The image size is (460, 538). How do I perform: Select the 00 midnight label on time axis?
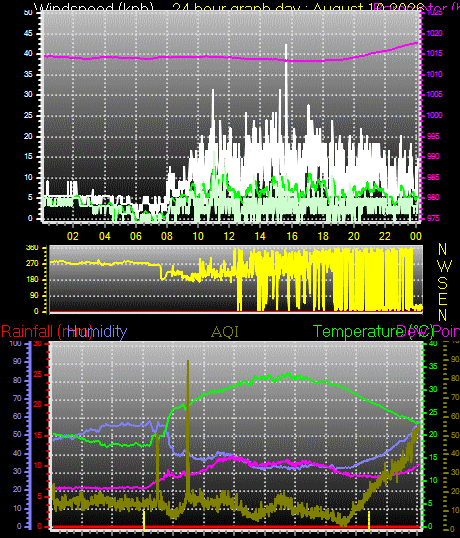coord(415,236)
